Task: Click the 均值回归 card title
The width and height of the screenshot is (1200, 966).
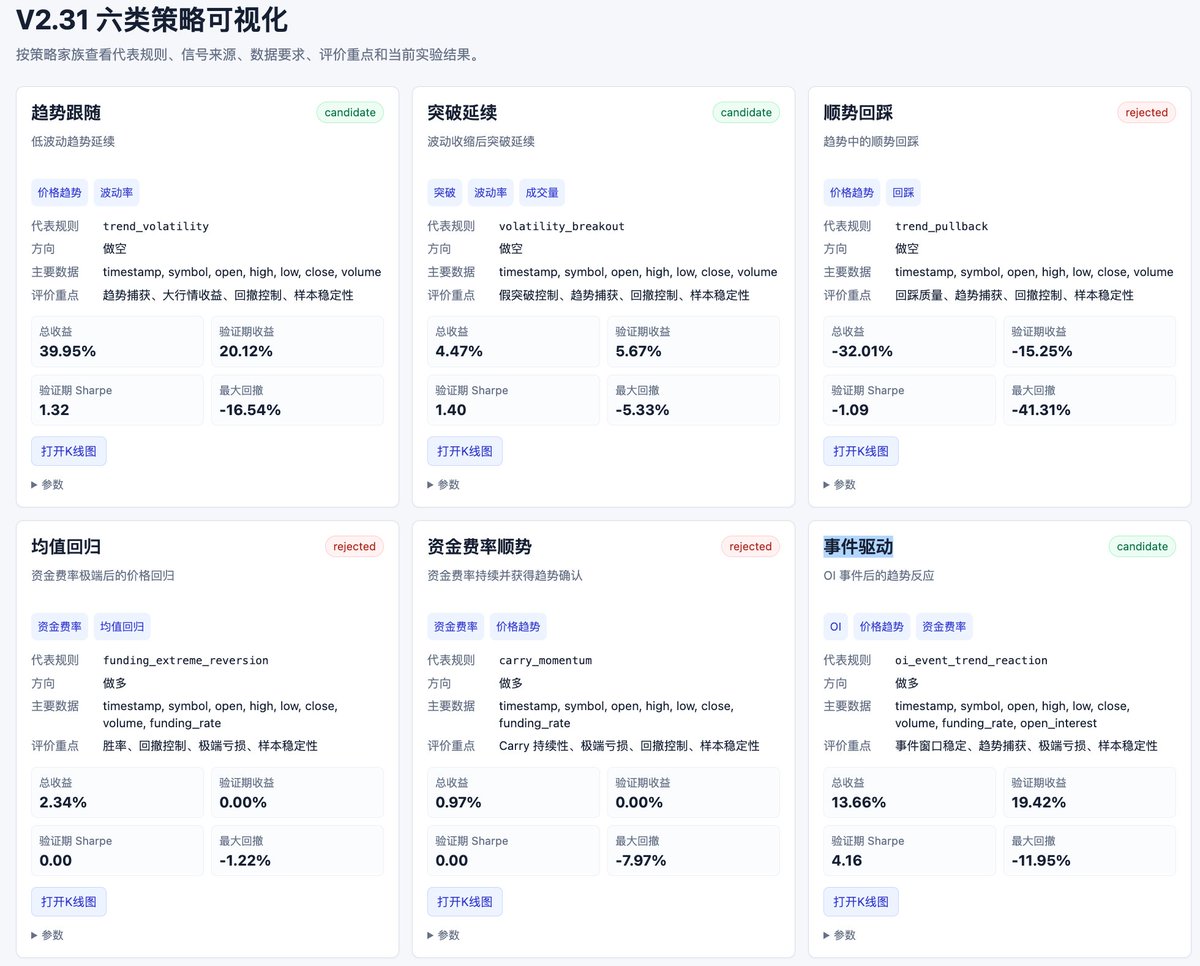Action: click(66, 546)
